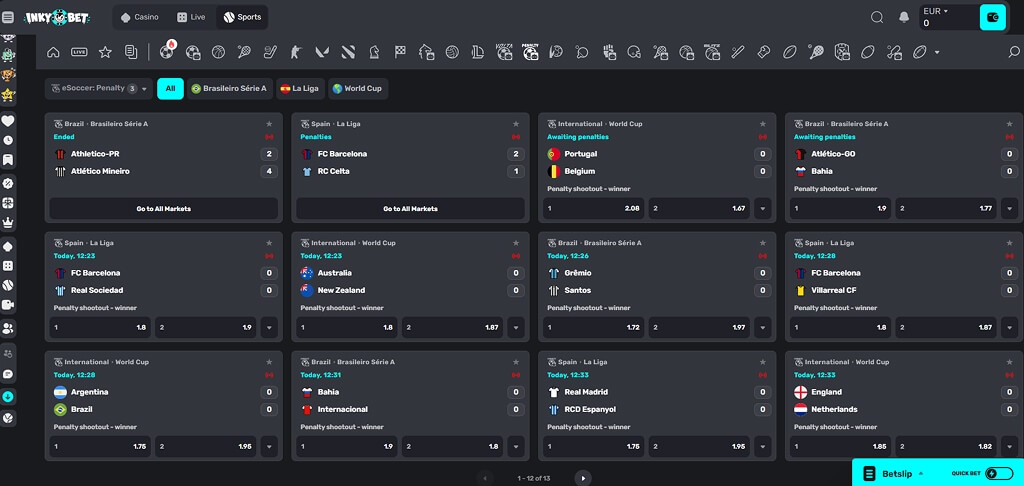Viewport: 1024px width, 486px height.
Task: Go to All Markets for FC Barcelona vs RC Celta
Action: click(411, 208)
